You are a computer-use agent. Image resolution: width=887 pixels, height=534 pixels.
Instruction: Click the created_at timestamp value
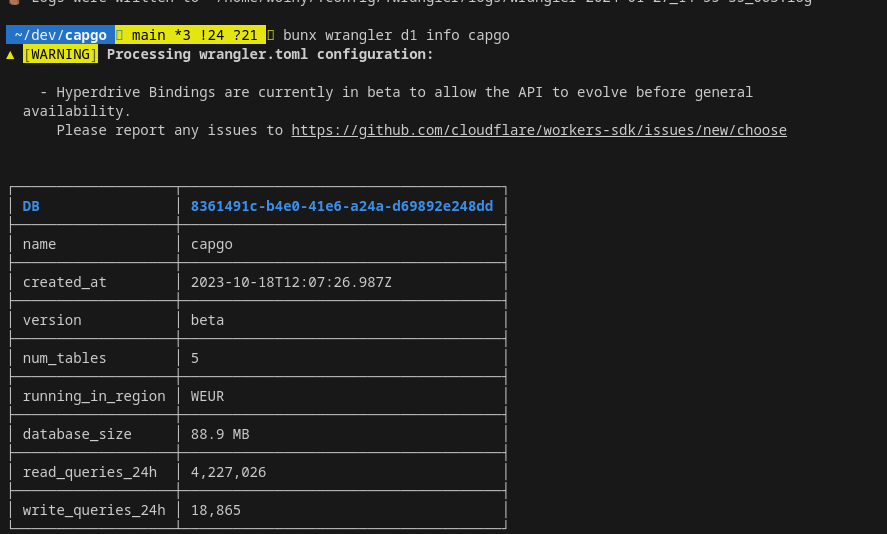click(291, 282)
